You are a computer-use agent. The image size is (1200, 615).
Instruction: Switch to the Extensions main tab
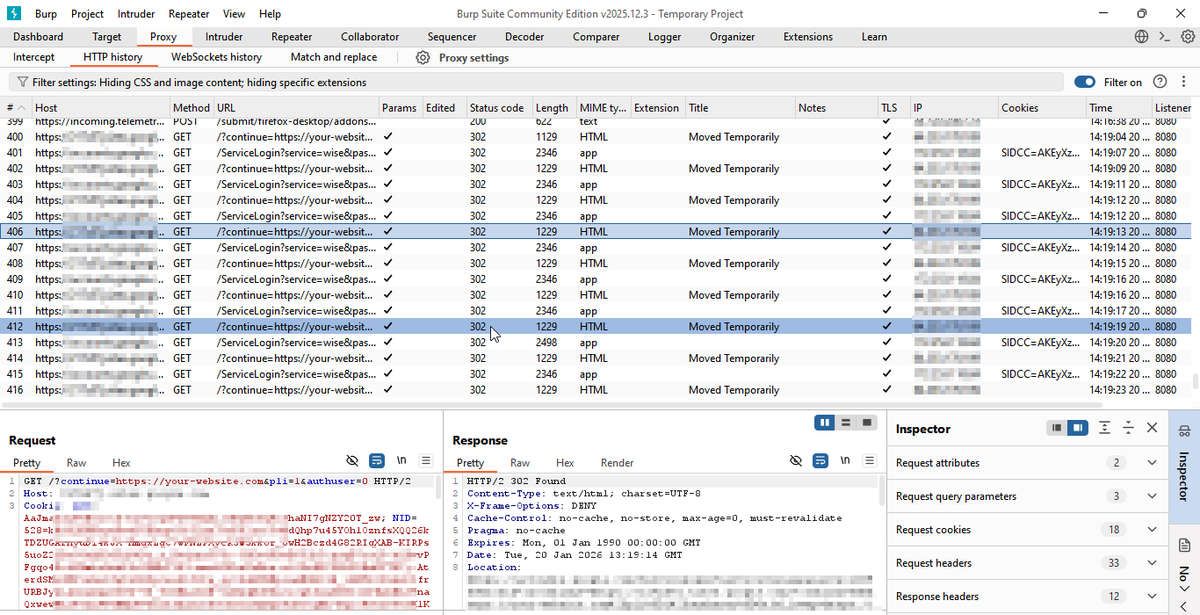808,37
